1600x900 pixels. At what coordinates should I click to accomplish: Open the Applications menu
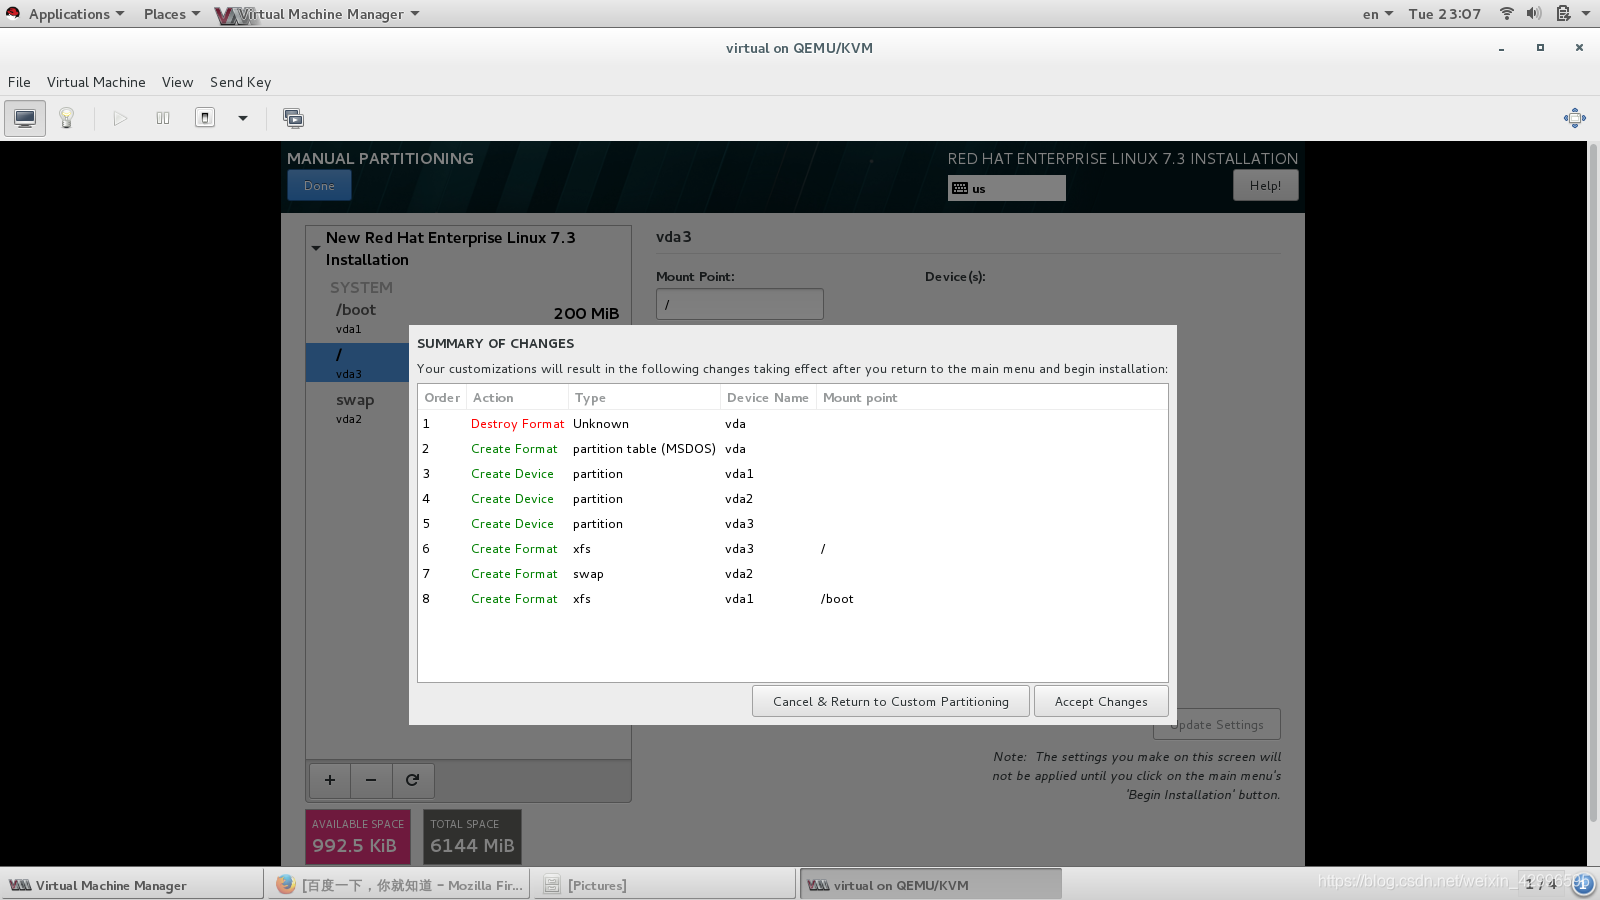76,14
